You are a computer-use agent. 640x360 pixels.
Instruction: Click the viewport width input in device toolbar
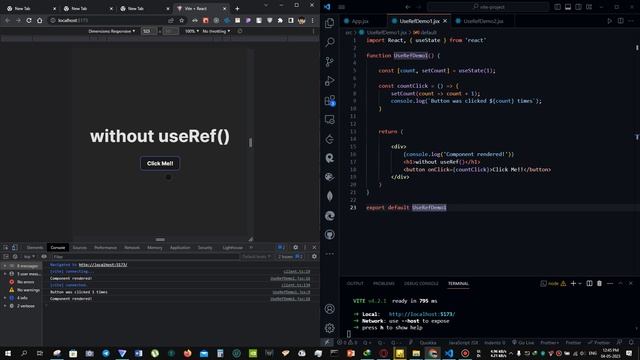pos(148,31)
